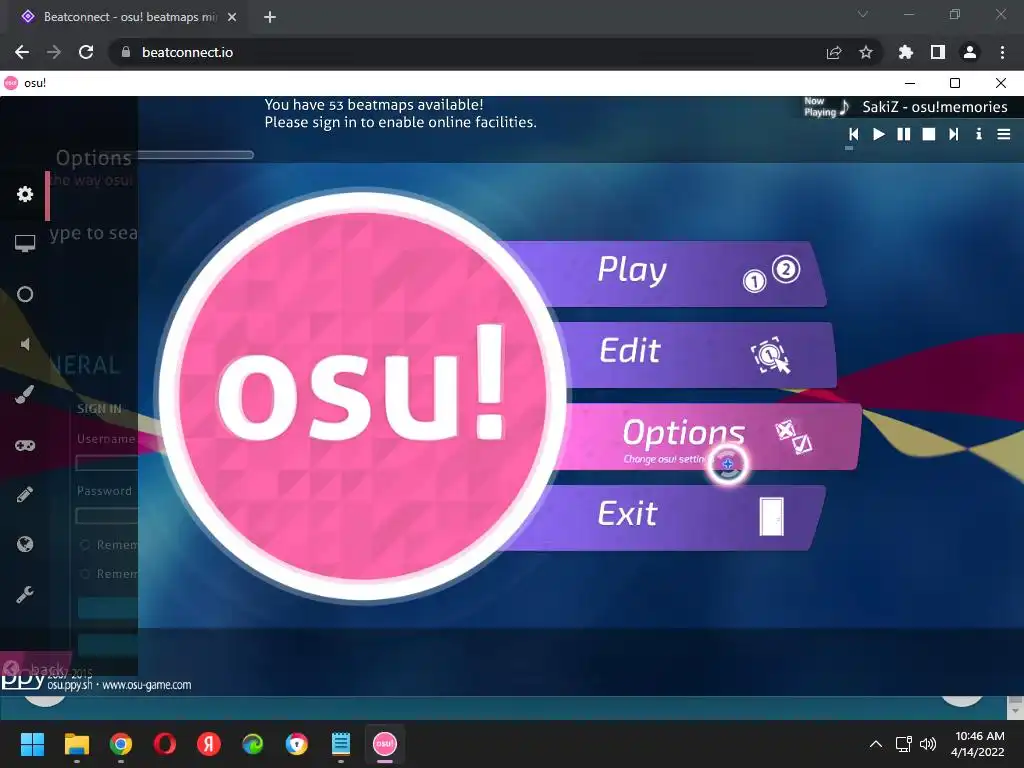The width and height of the screenshot is (1024, 768).
Task: Pause the music player
Action: coord(904,134)
